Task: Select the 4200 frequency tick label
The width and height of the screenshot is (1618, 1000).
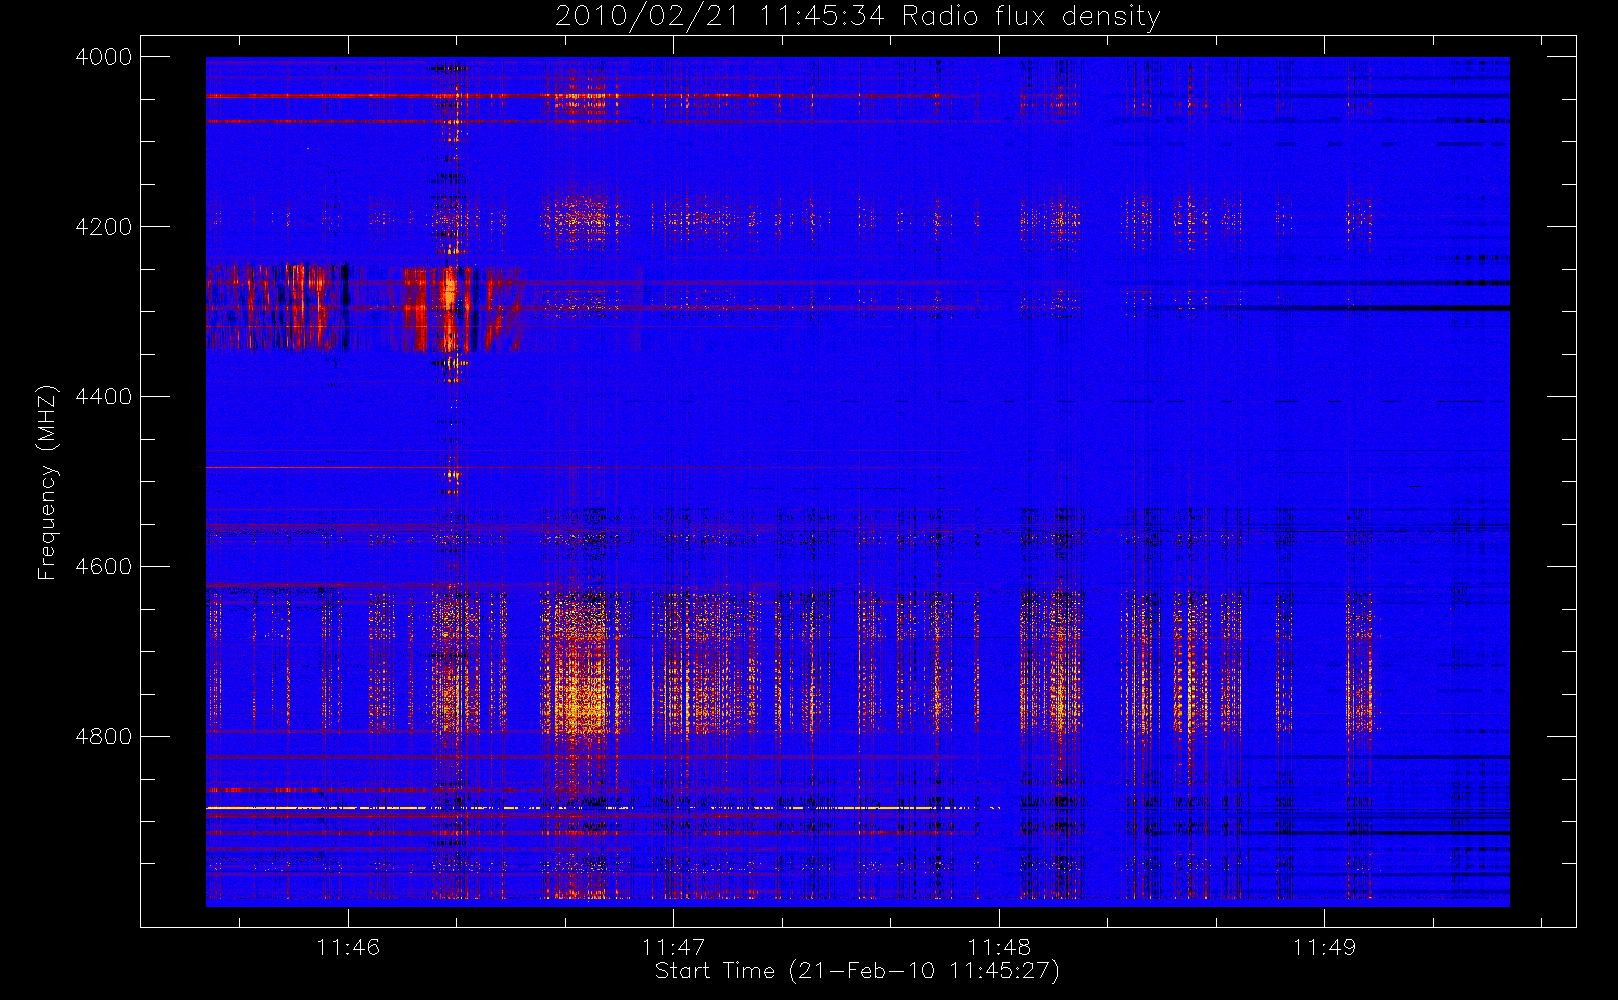Action: pos(104,227)
